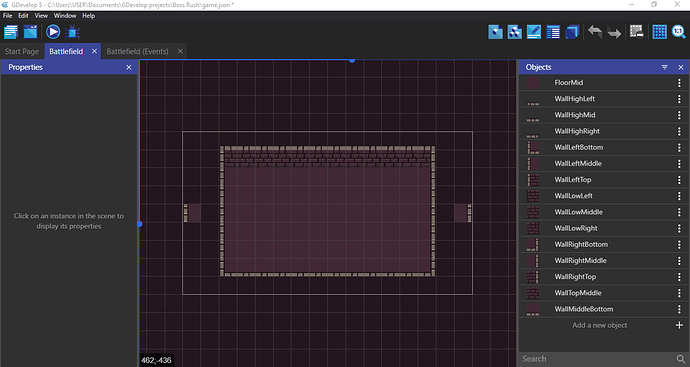Reset zoom to 1:1 magnifier icon
The width and height of the screenshot is (690, 367).
679,32
